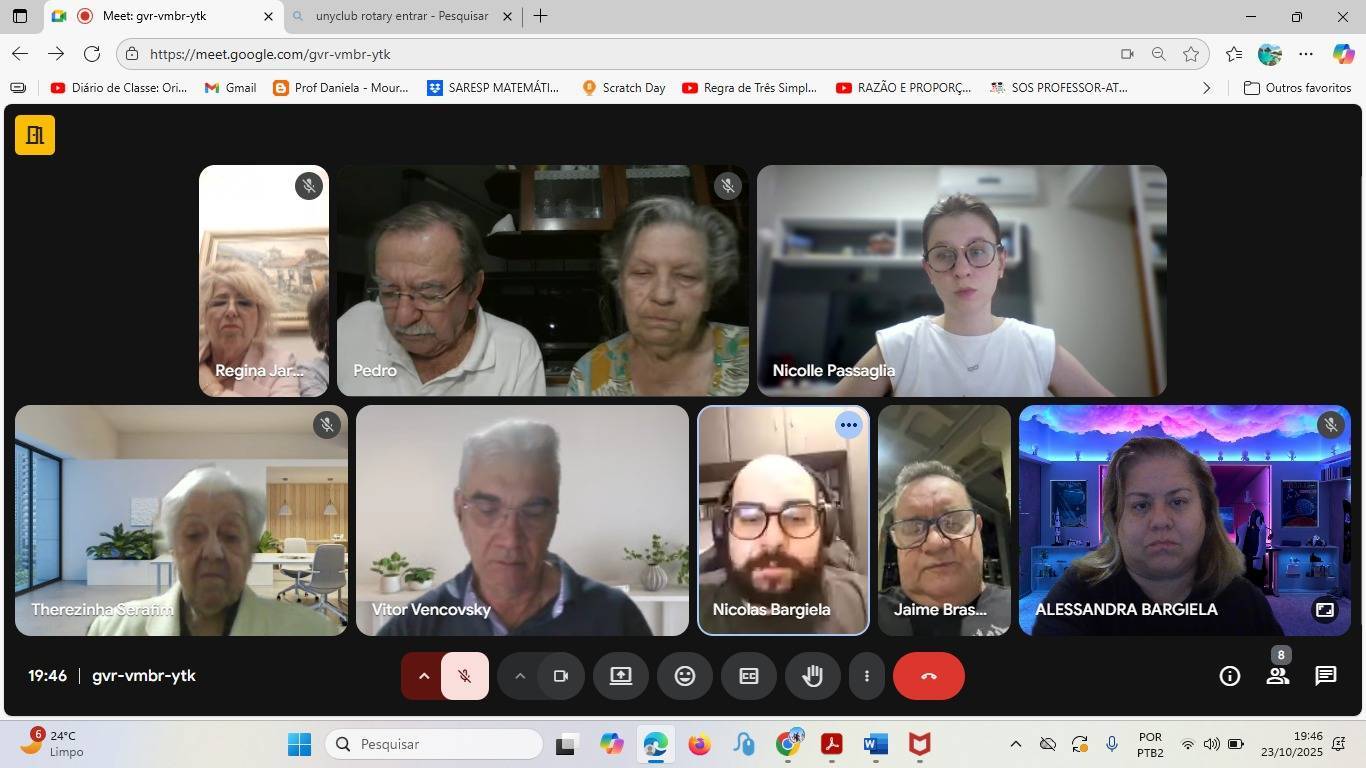Expand audio settings chevron beside microphone
This screenshot has height=768, width=1366.
click(423, 676)
